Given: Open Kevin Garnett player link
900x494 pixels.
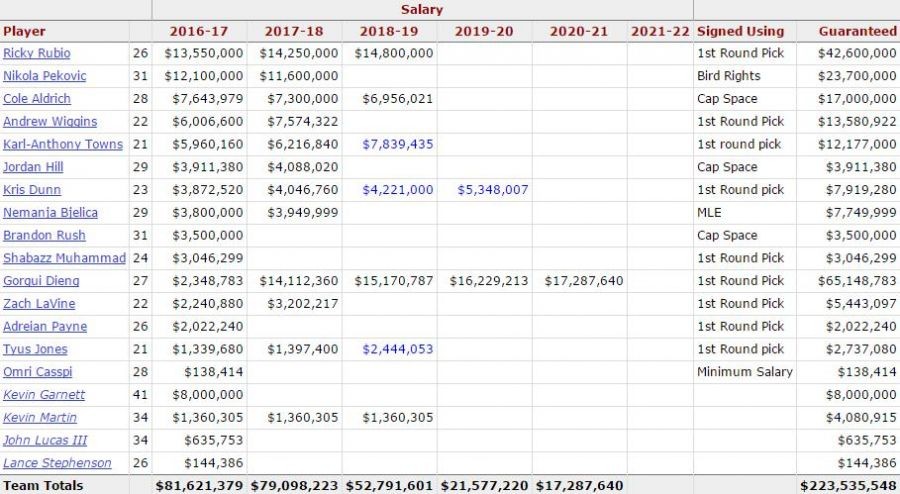Looking at the screenshot, I should [44, 395].
